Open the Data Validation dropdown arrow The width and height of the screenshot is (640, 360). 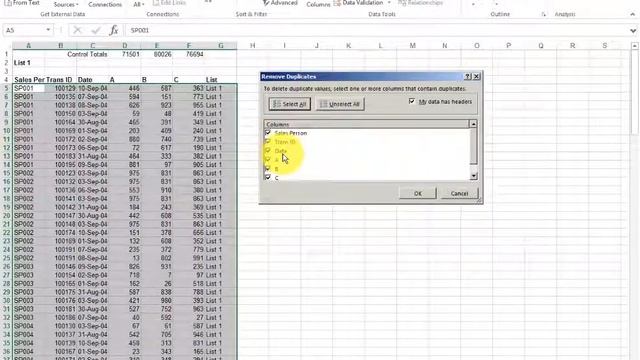point(389,3)
